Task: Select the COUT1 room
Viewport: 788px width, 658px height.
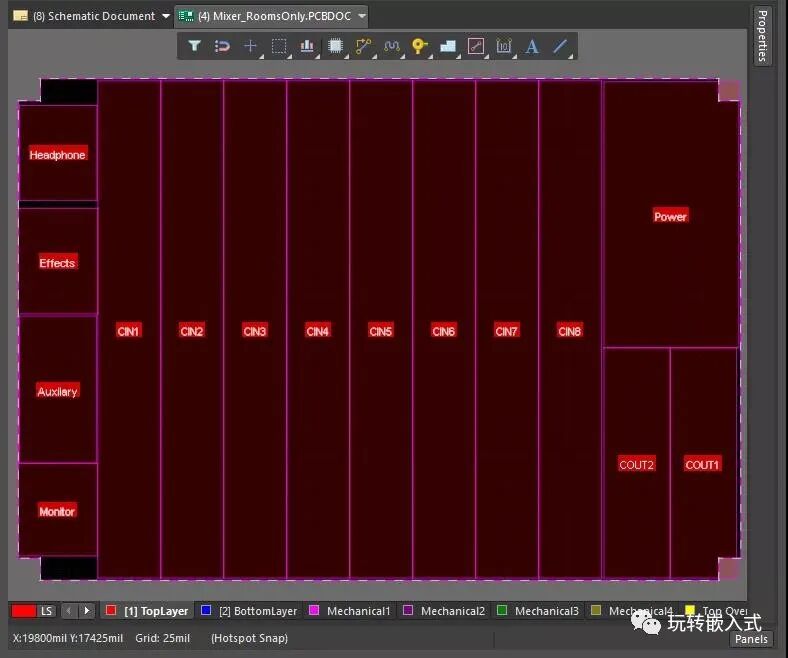Action: pos(702,464)
